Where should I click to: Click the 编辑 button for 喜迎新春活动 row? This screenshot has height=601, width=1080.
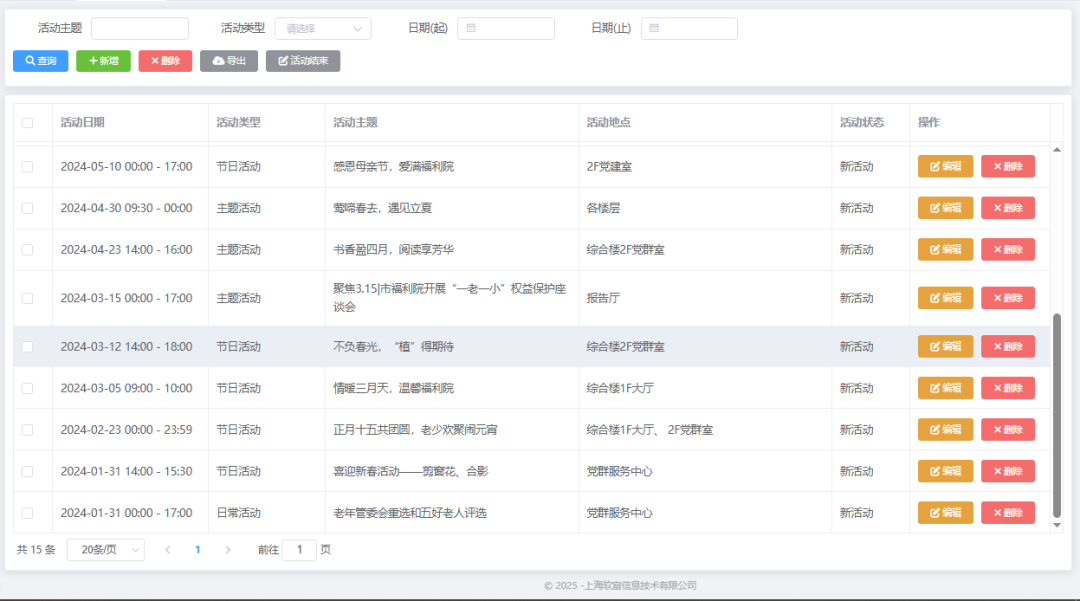[x=944, y=470]
